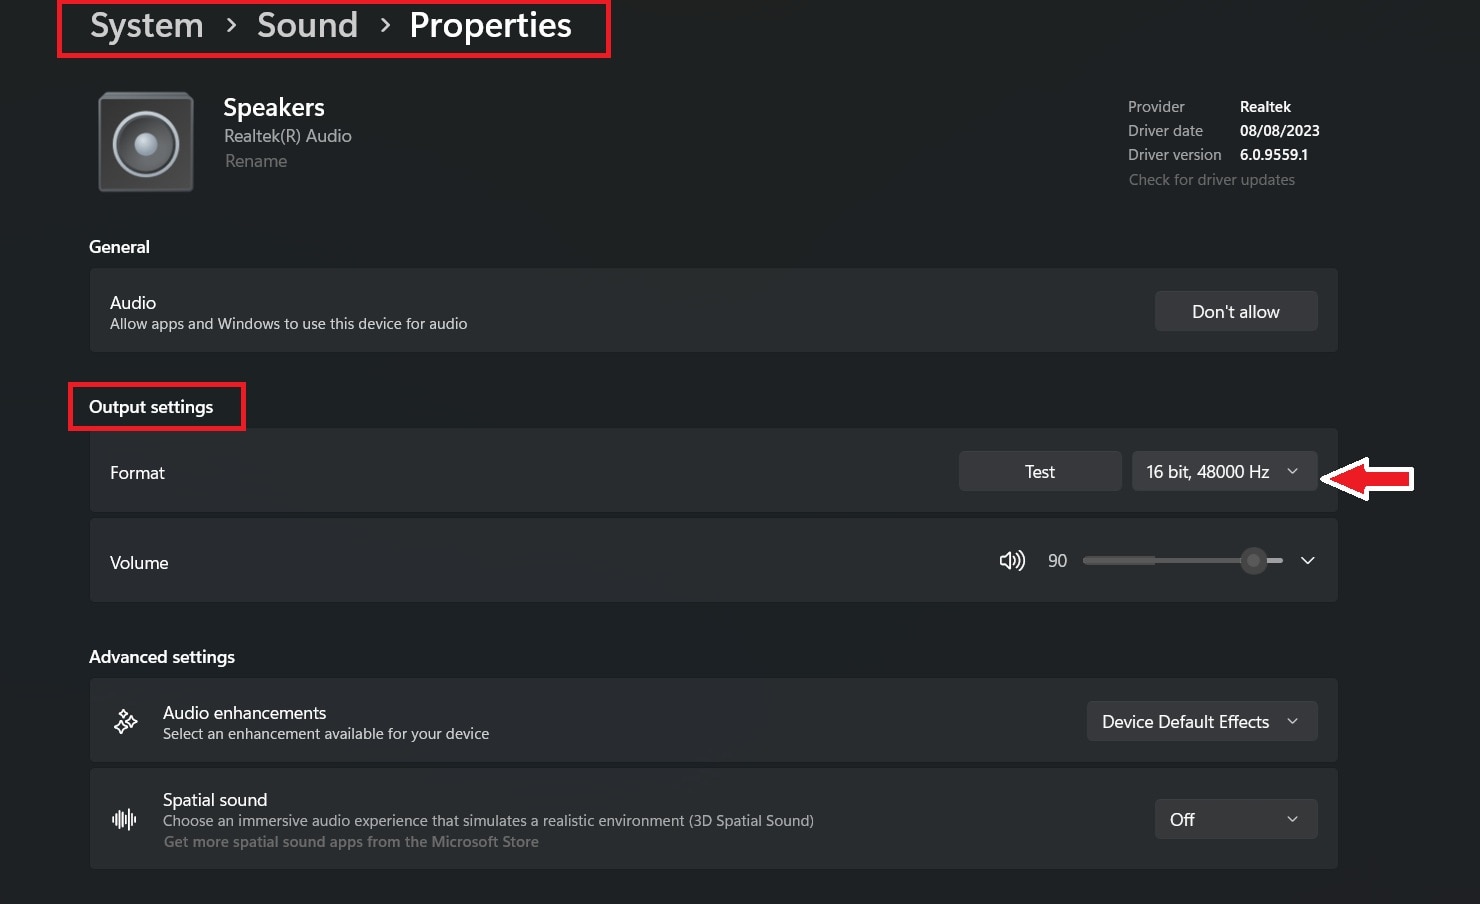
Task: Disable audio enhancements for the device
Action: pyautogui.click(x=1201, y=721)
